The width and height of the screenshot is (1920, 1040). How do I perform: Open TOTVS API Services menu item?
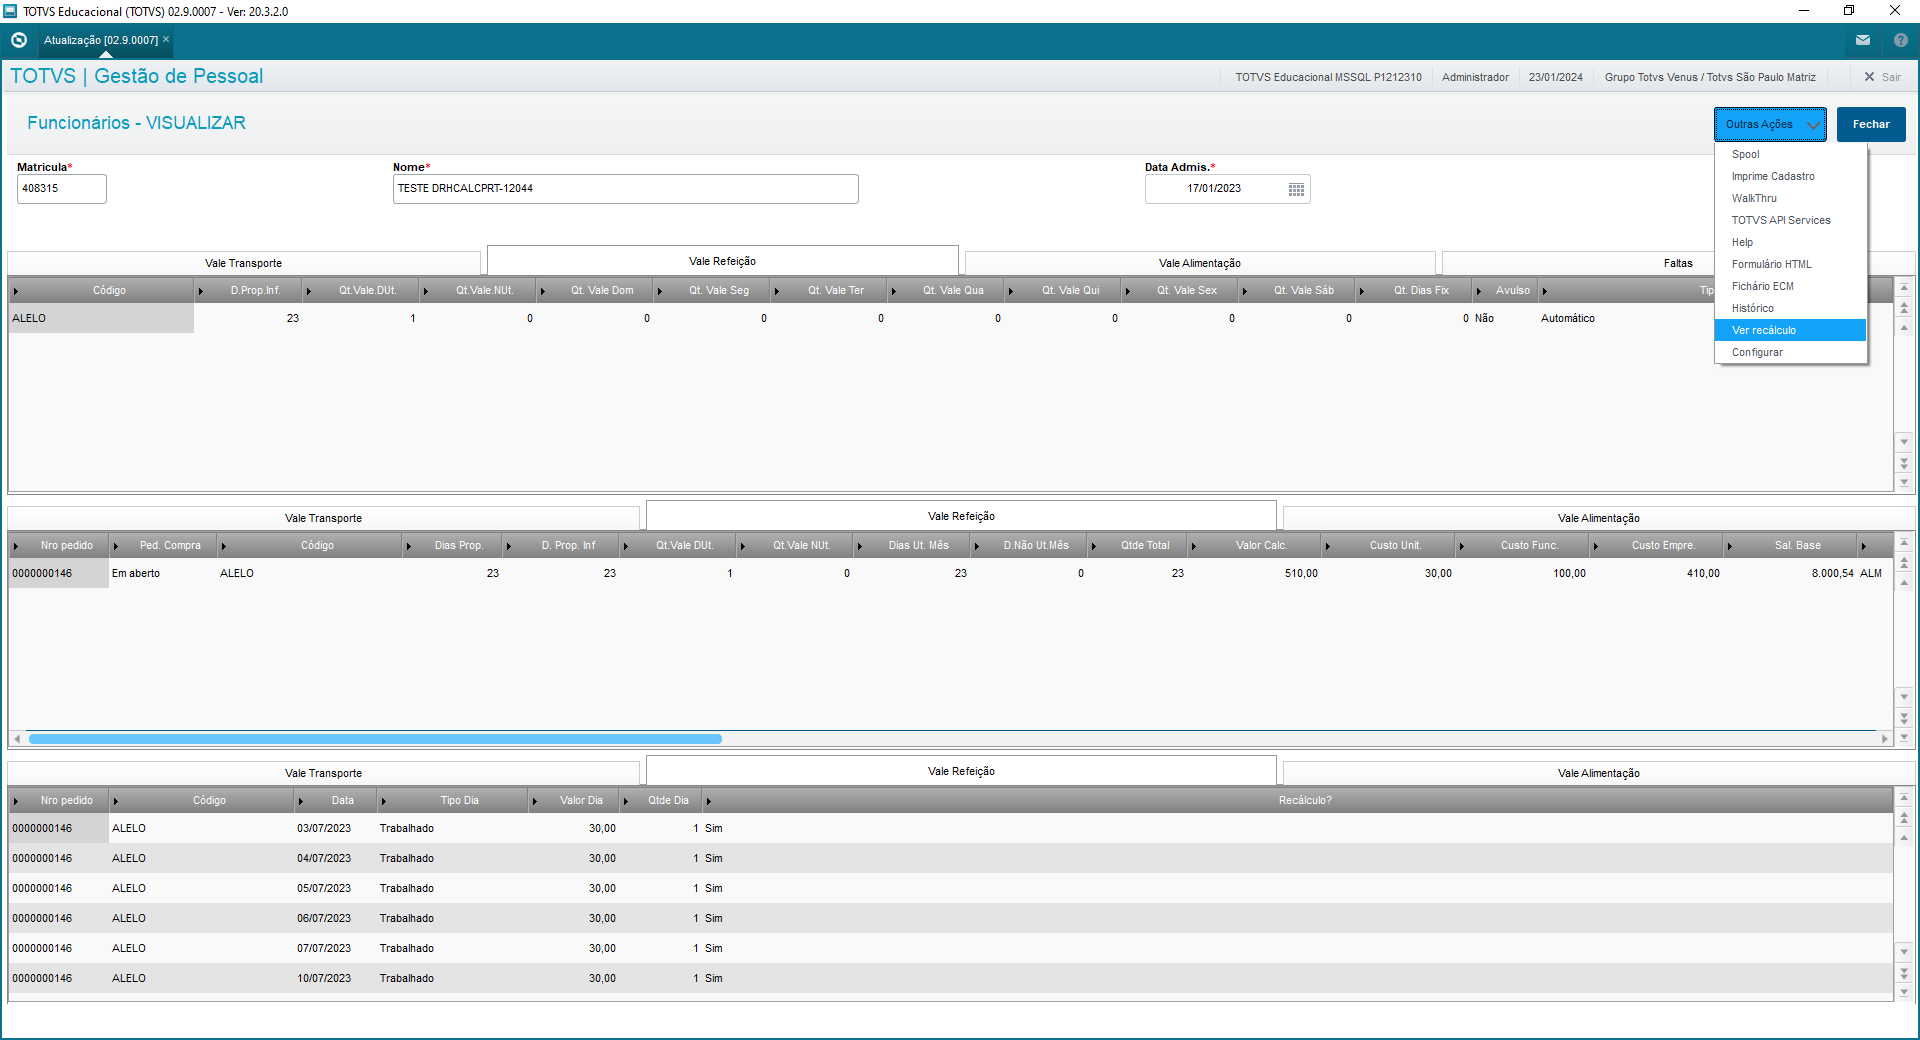pos(1790,220)
